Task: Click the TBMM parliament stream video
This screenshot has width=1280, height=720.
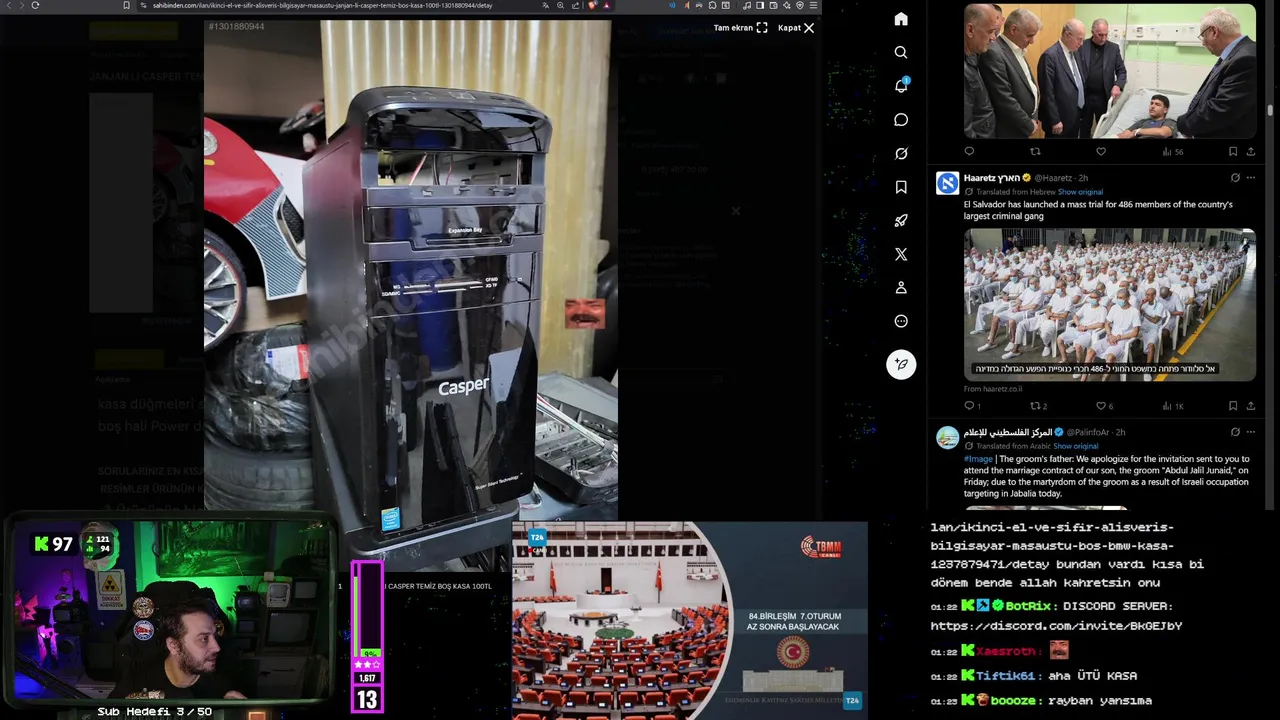Action: click(690, 620)
